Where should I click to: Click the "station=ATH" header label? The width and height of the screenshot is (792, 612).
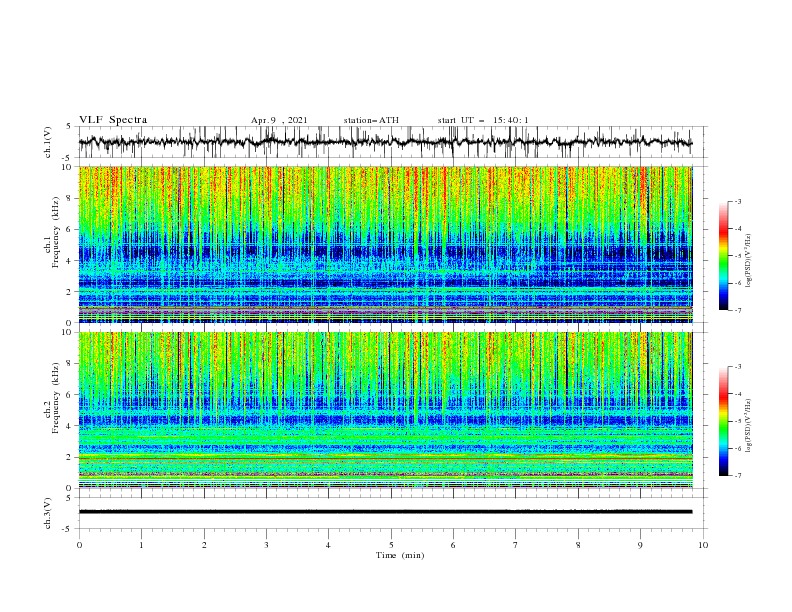[371, 120]
